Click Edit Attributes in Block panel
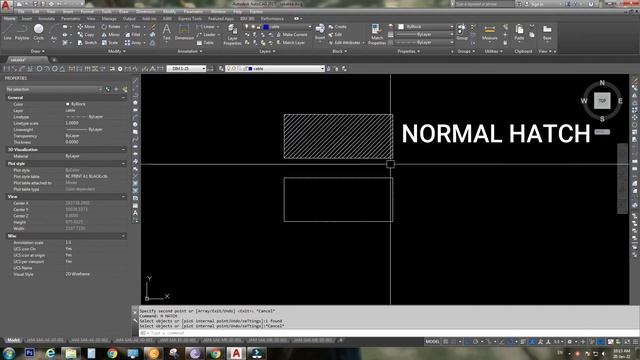 pyautogui.click(x=344, y=42)
